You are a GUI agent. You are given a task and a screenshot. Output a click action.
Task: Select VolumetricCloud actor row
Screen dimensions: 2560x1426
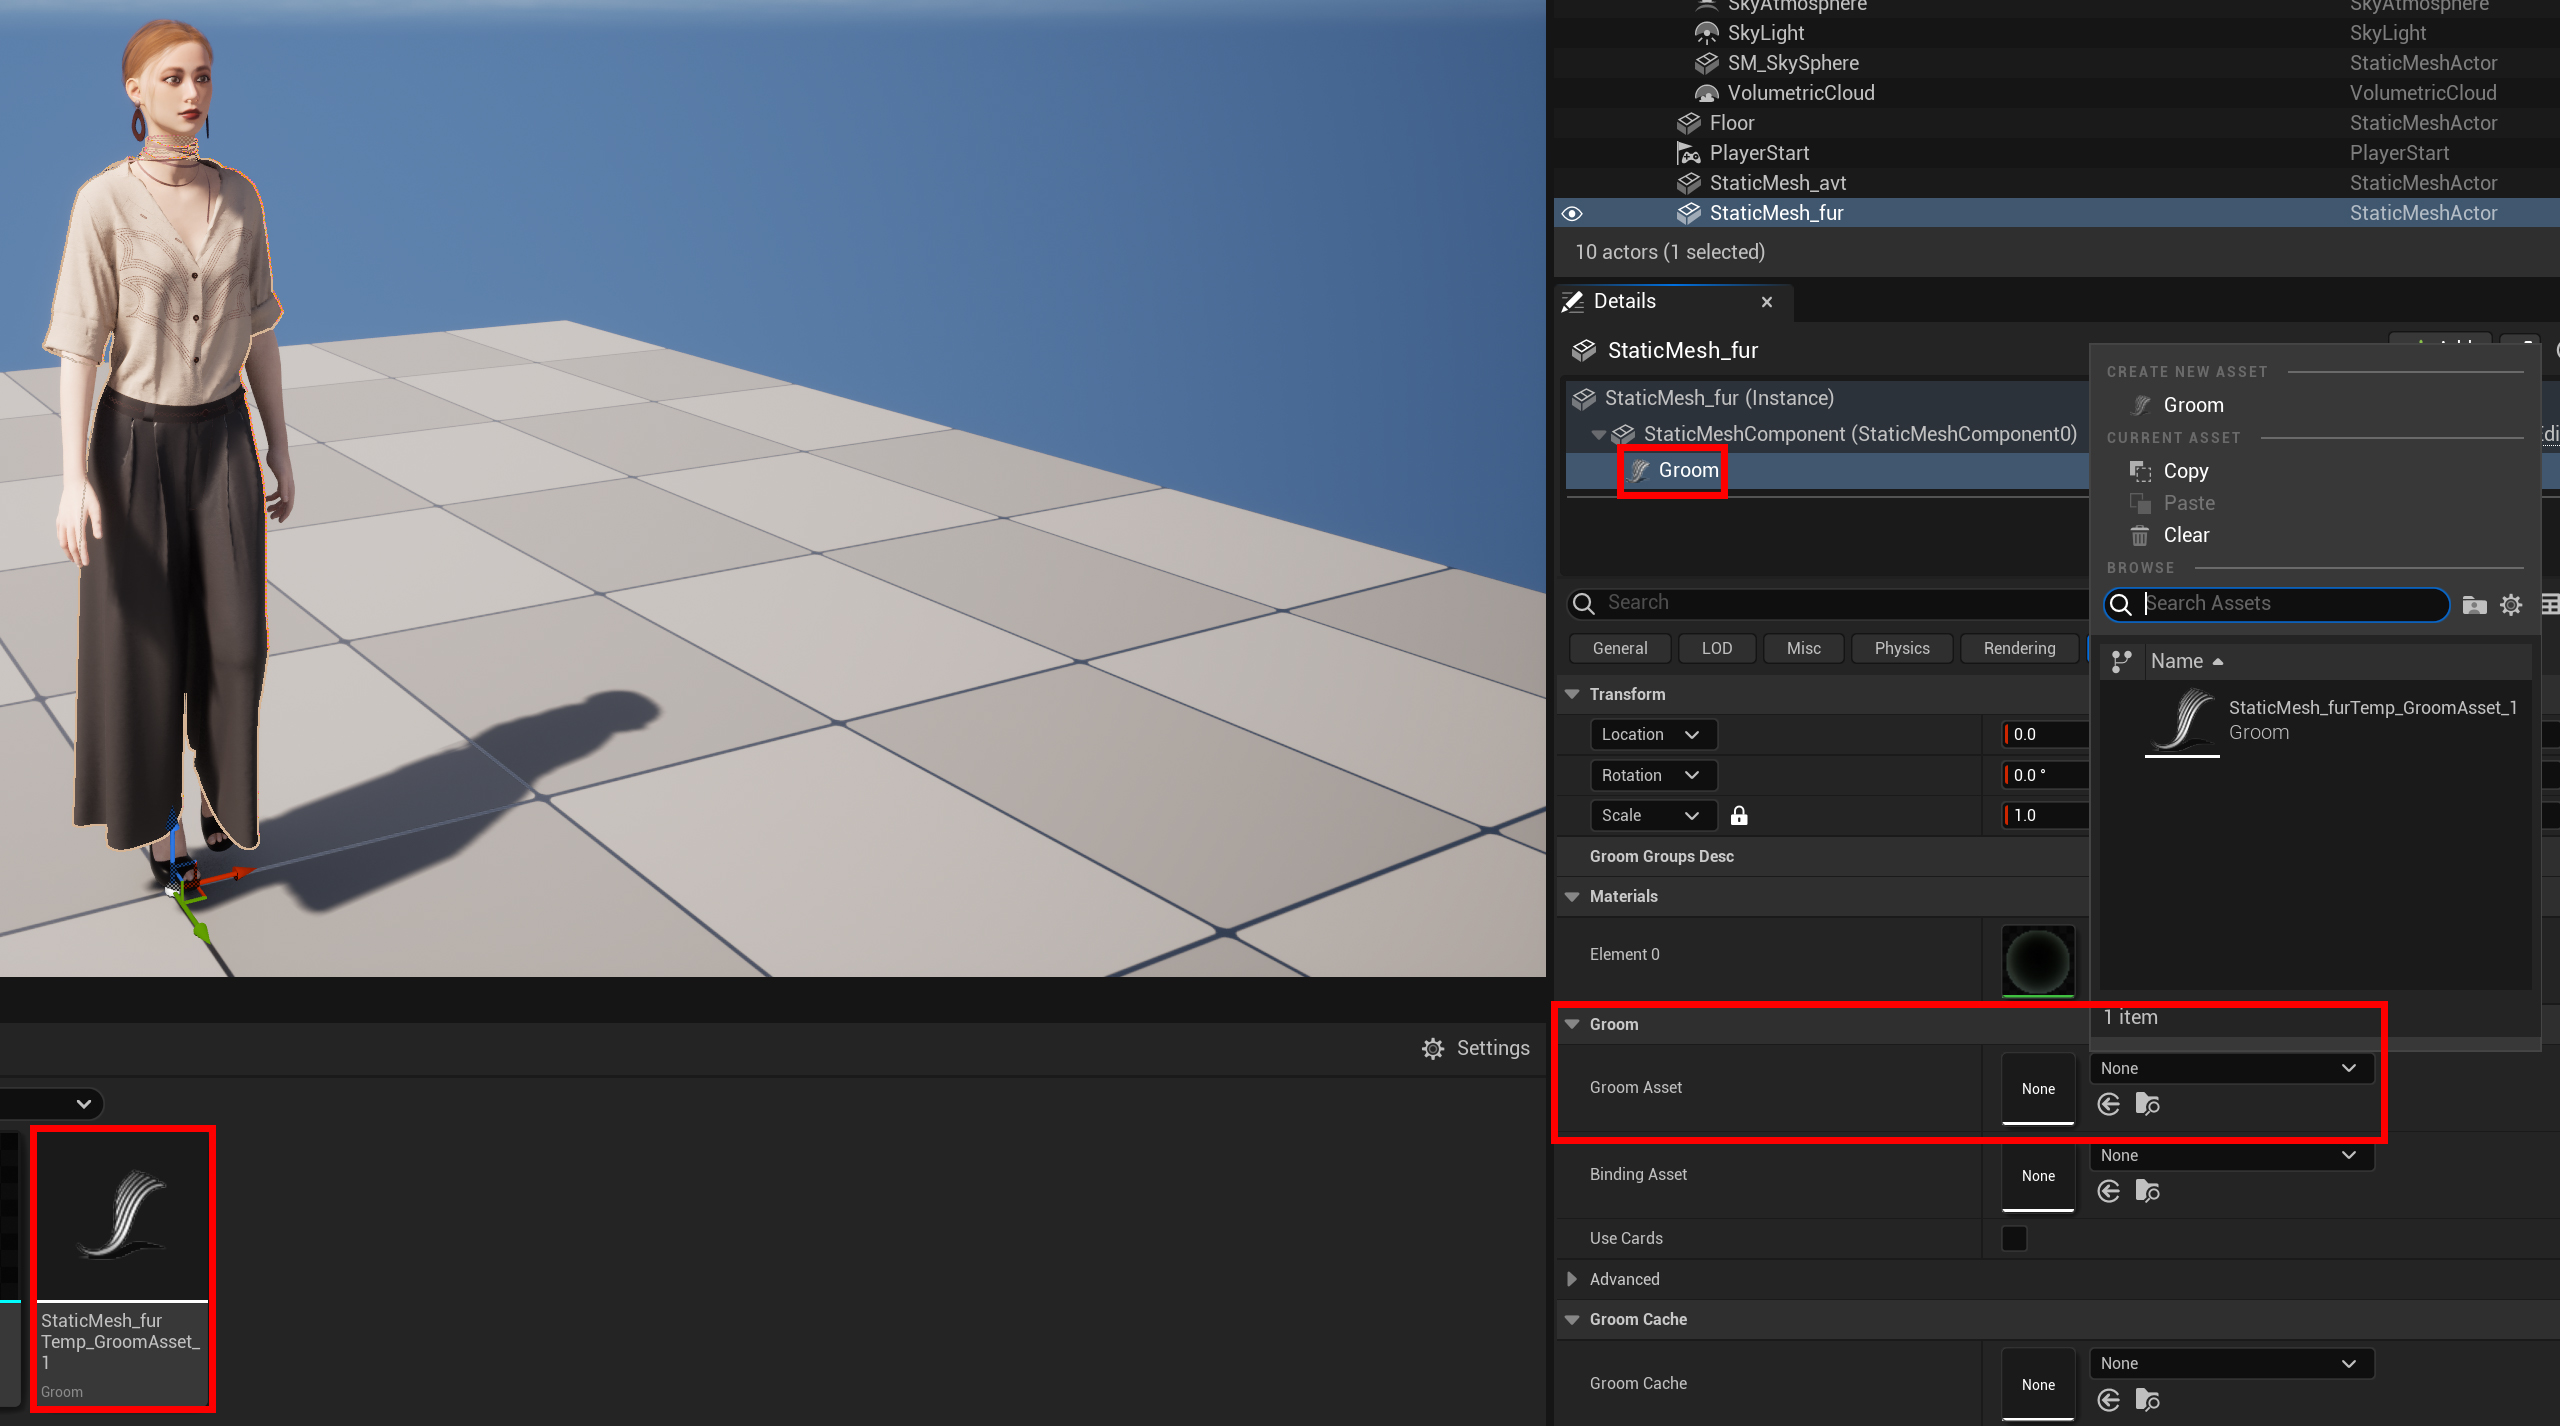[2056, 93]
